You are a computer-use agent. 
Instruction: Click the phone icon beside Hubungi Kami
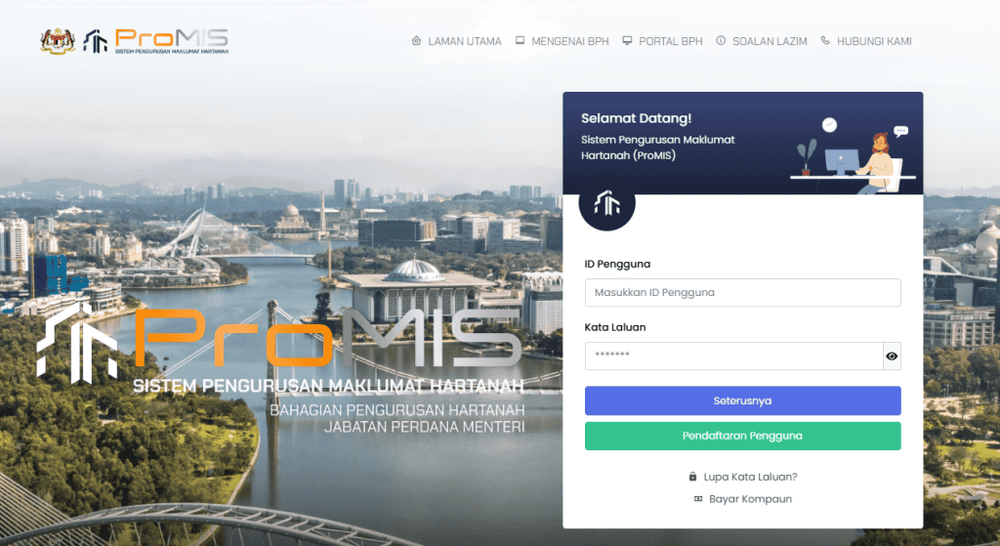pyautogui.click(x=825, y=41)
